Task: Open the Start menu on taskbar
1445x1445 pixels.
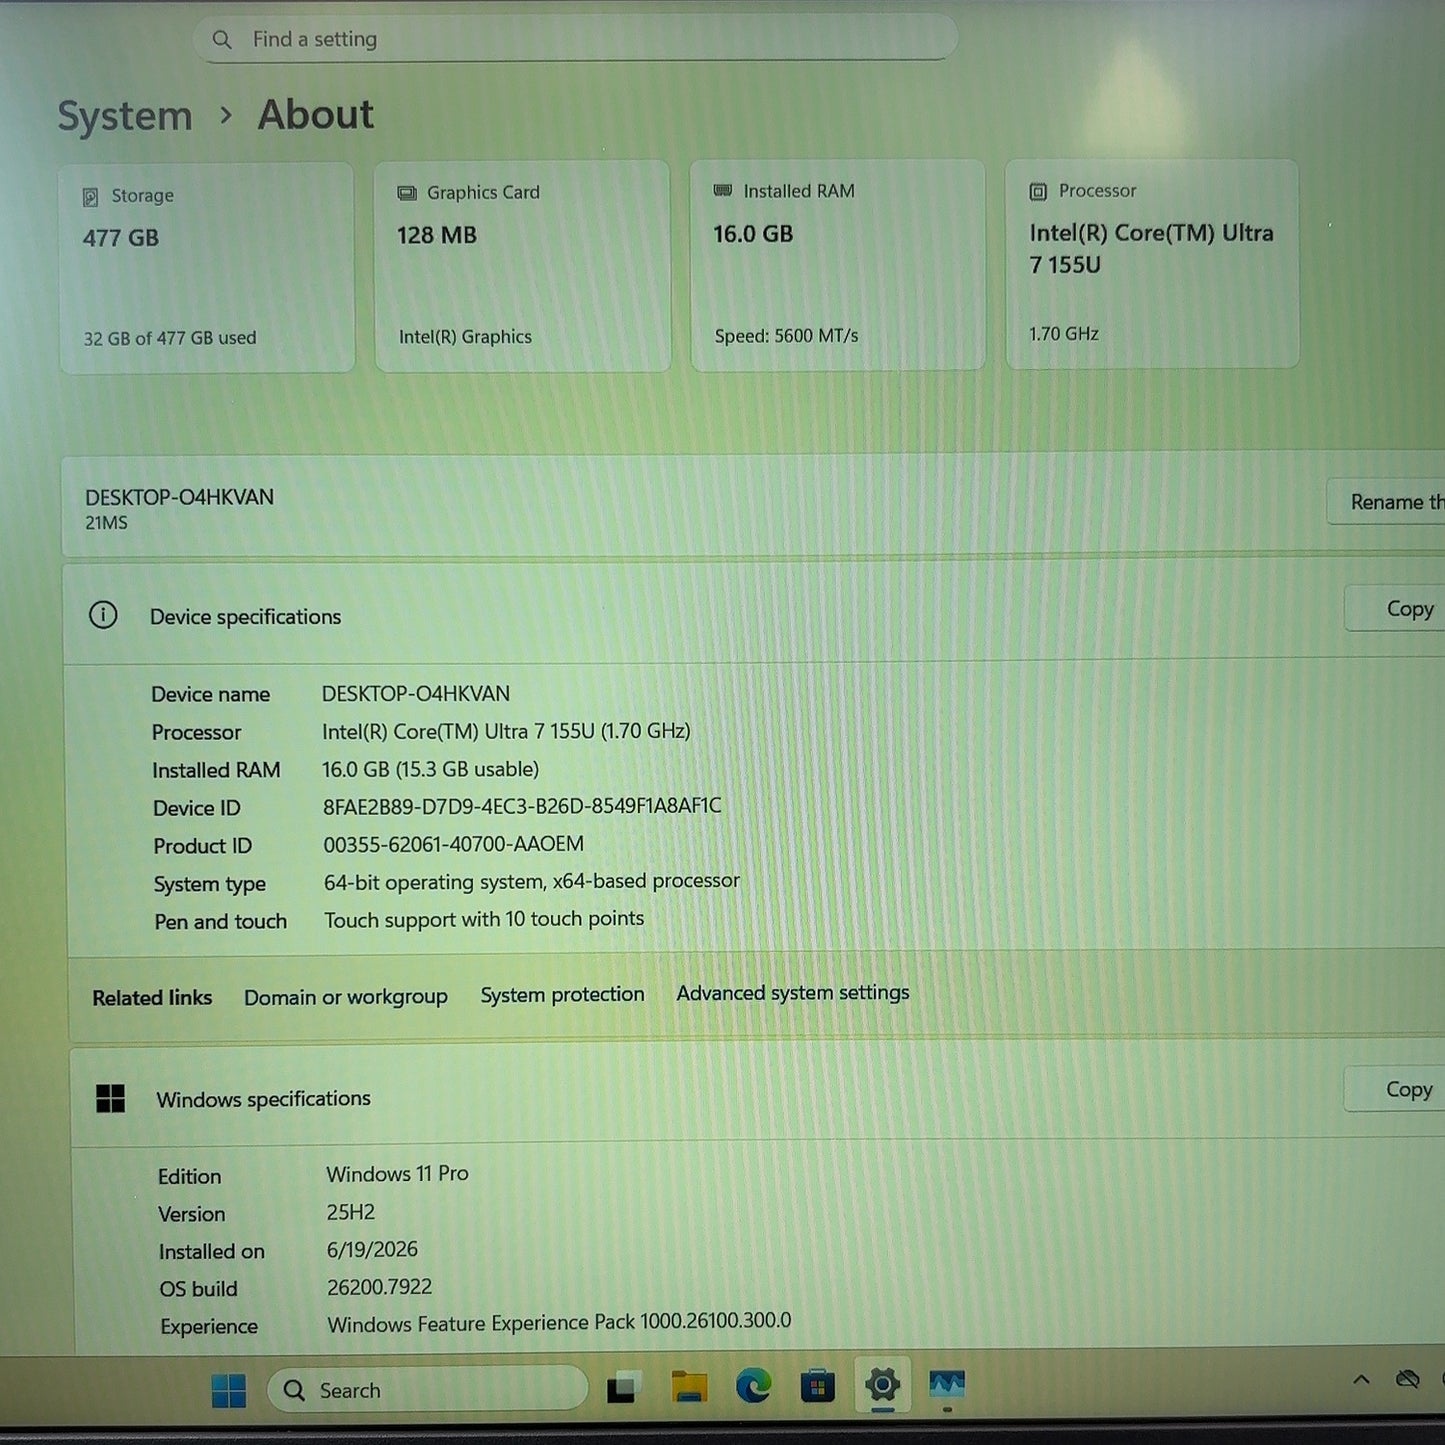Action: [x=229, y=1390]
